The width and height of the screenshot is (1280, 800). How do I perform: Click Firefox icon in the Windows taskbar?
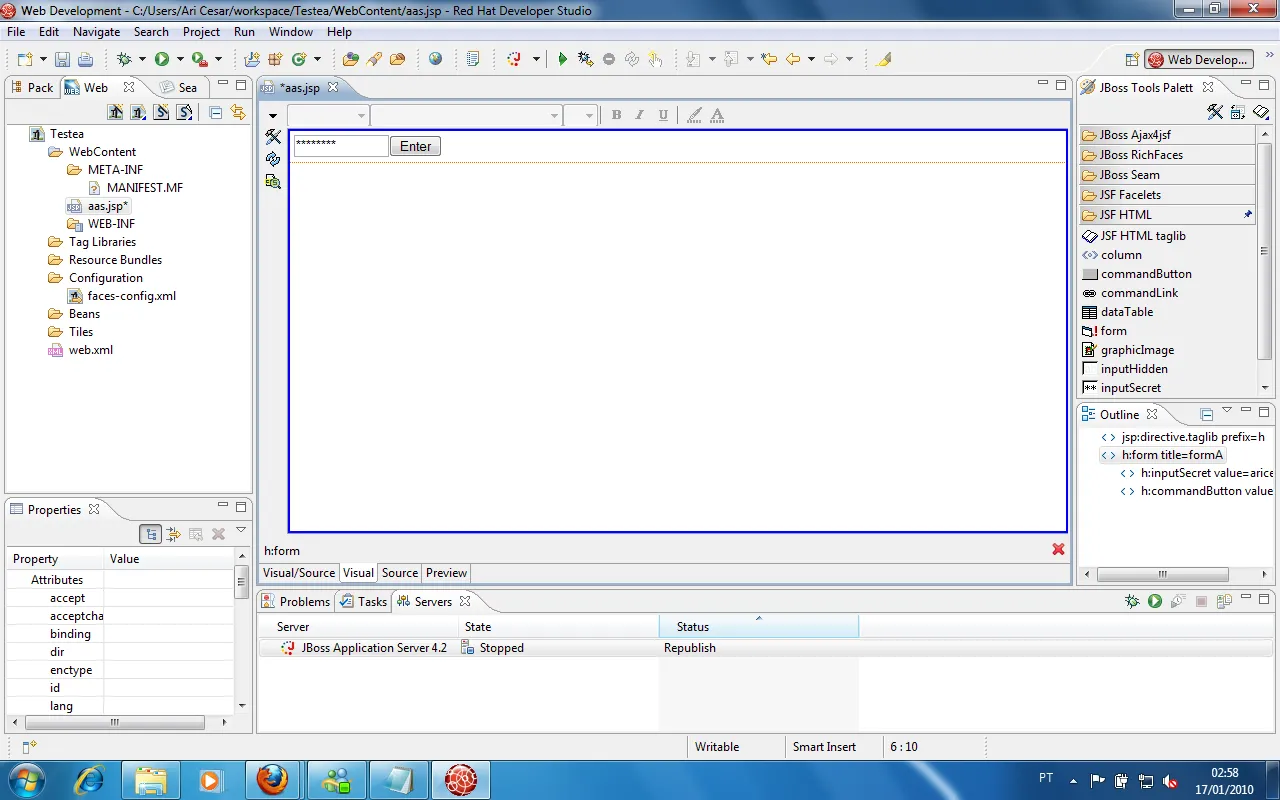(272, 779)
